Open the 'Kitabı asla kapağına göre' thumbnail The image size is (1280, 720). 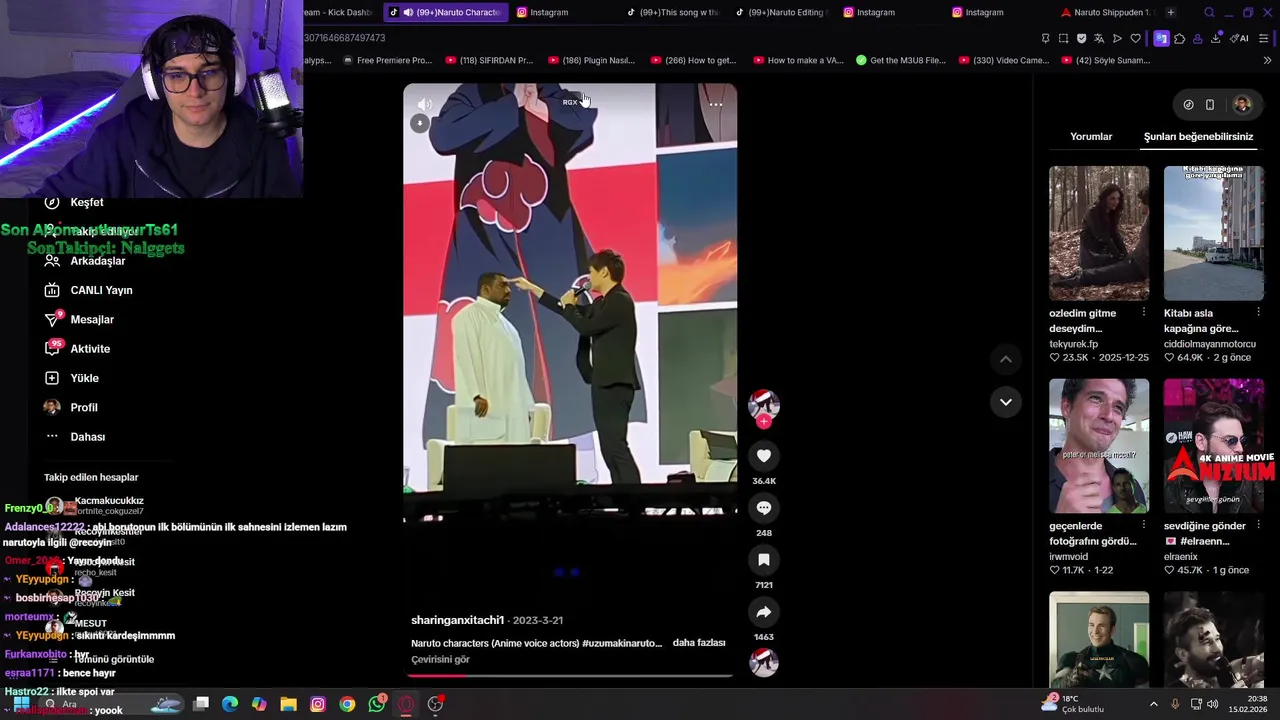1214,233
